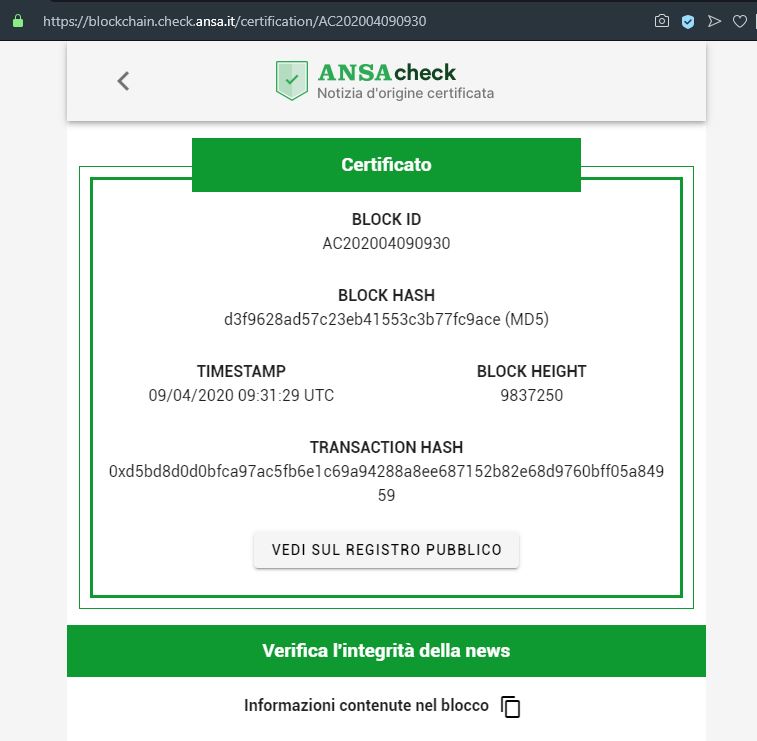Click the snapshot camera icon in address bar

point(662,21)
